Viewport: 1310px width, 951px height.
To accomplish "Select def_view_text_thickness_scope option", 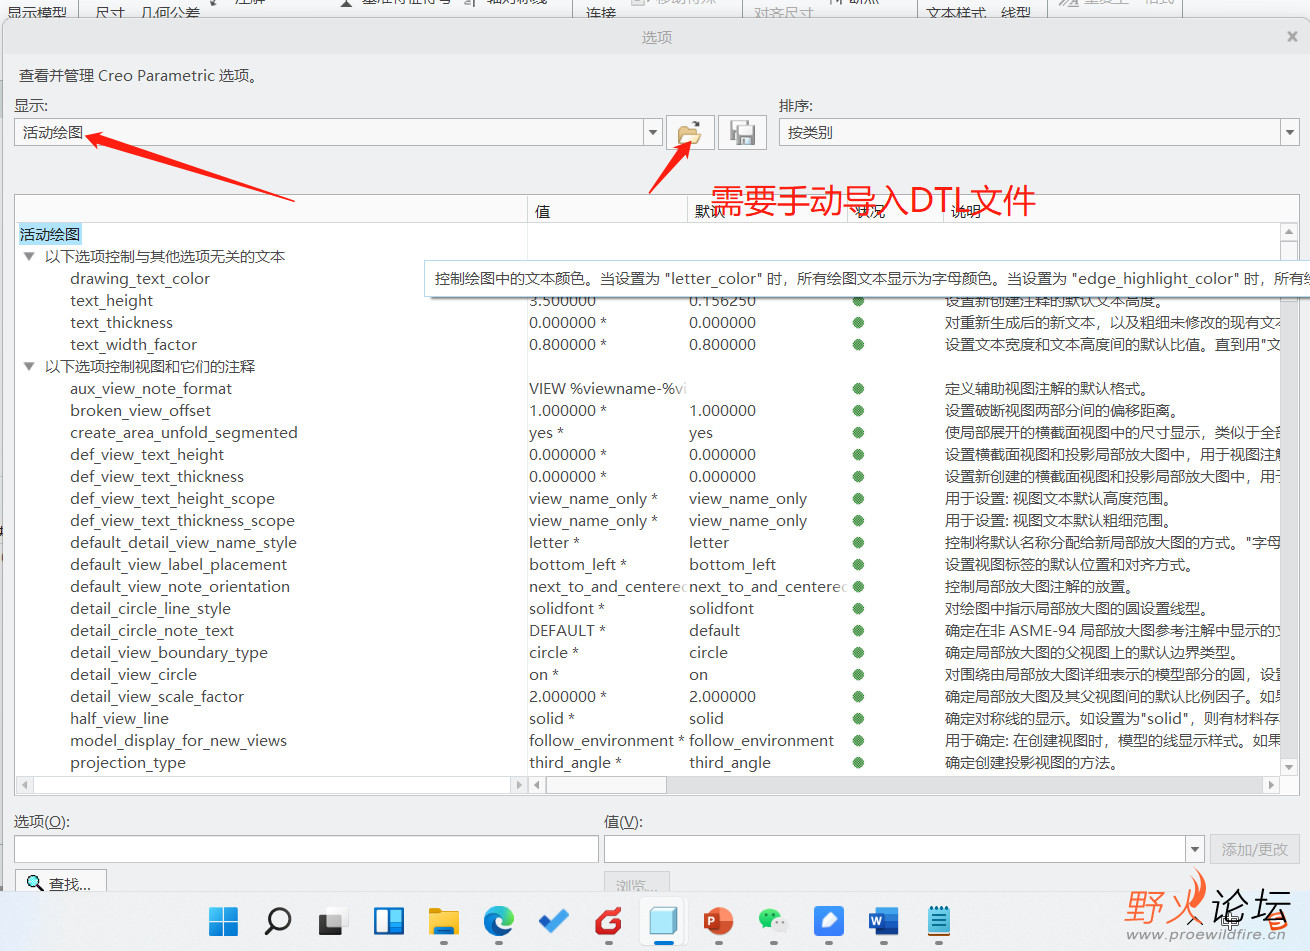I will (x=182, y=521).
